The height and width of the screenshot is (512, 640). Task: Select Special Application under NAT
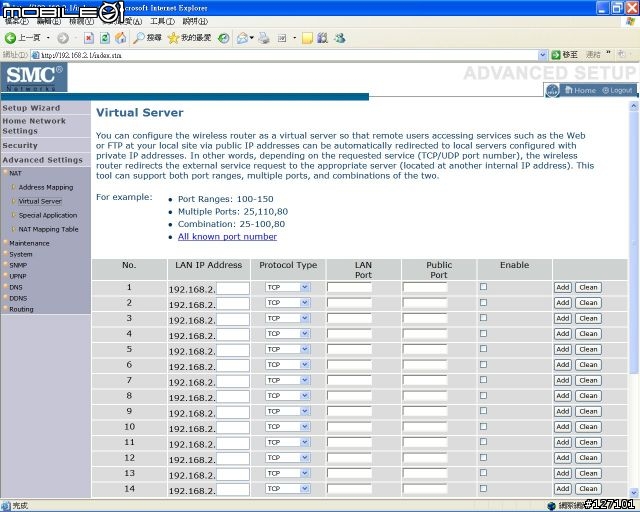coord(48,215)
